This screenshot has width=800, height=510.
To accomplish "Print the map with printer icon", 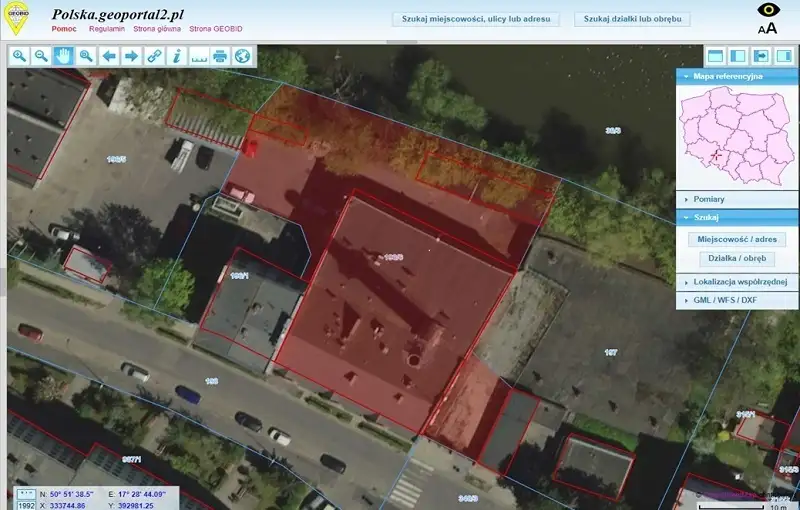I will tap(220, 56).
